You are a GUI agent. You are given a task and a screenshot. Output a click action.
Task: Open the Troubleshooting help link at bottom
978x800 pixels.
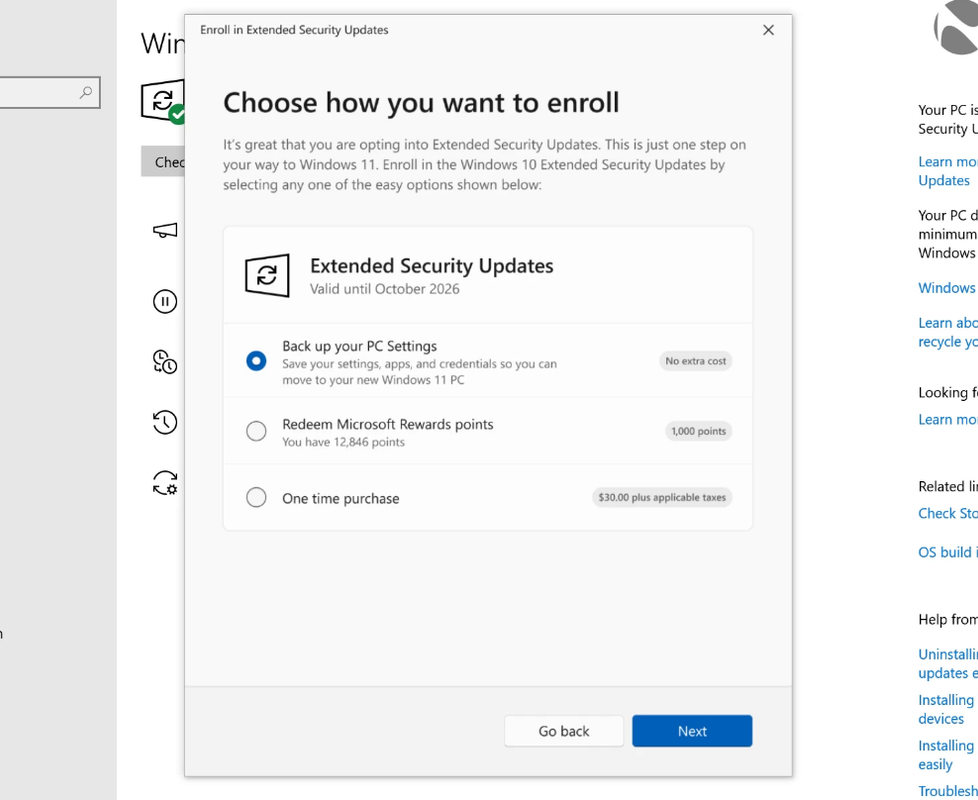[x=947, y=791]
